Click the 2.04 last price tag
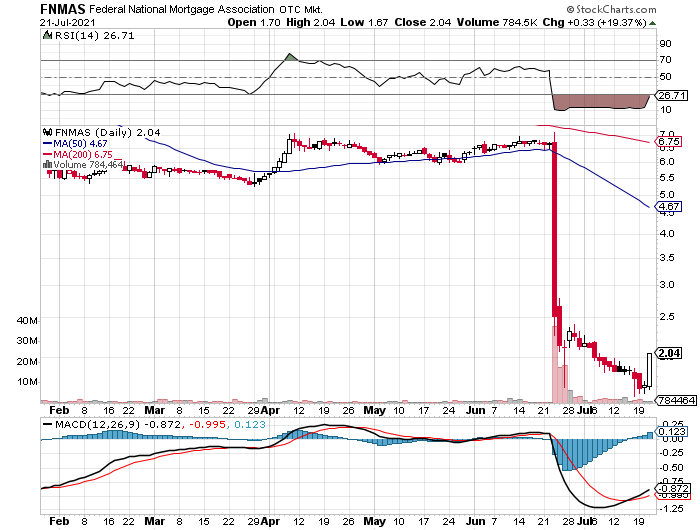Screen dimensions: 700x530 (668, 353)
